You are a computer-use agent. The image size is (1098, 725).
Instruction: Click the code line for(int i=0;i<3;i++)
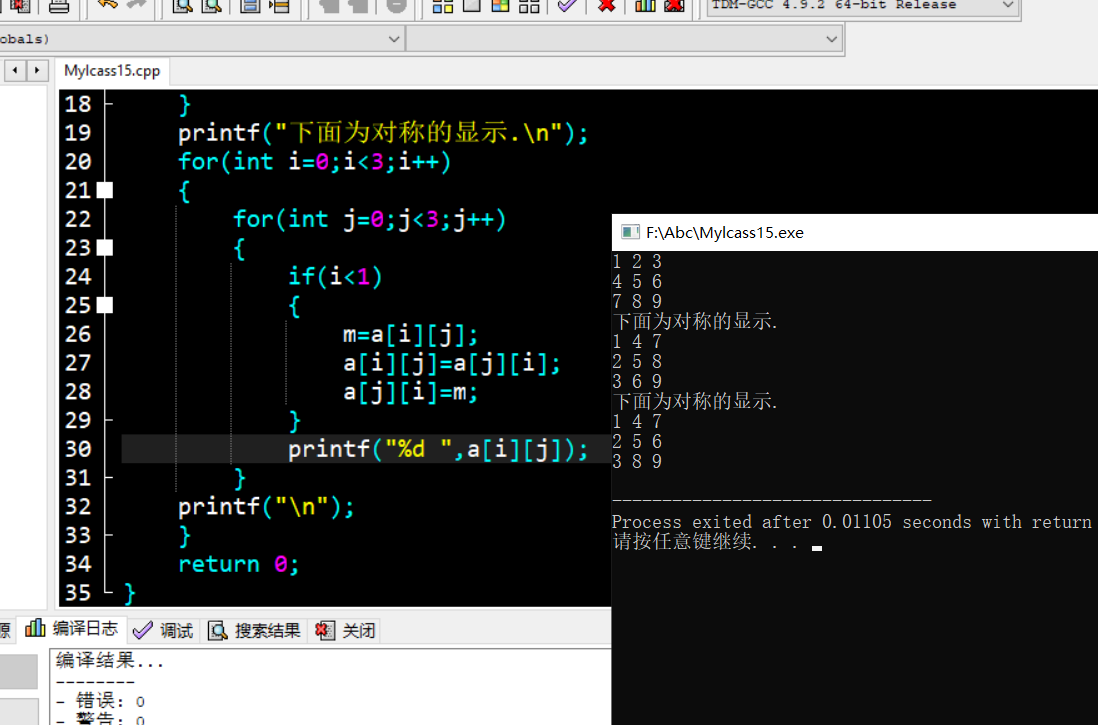314,161
